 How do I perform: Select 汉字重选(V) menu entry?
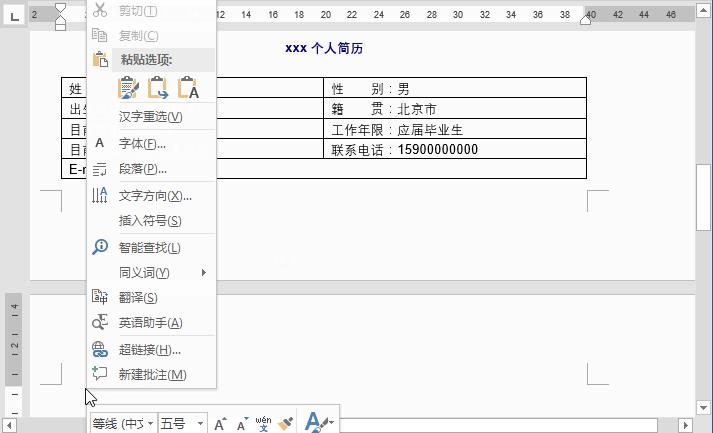151,117
